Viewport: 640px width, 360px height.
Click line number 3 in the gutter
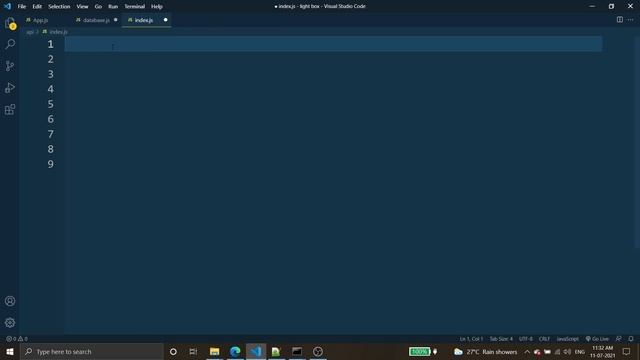51,74
